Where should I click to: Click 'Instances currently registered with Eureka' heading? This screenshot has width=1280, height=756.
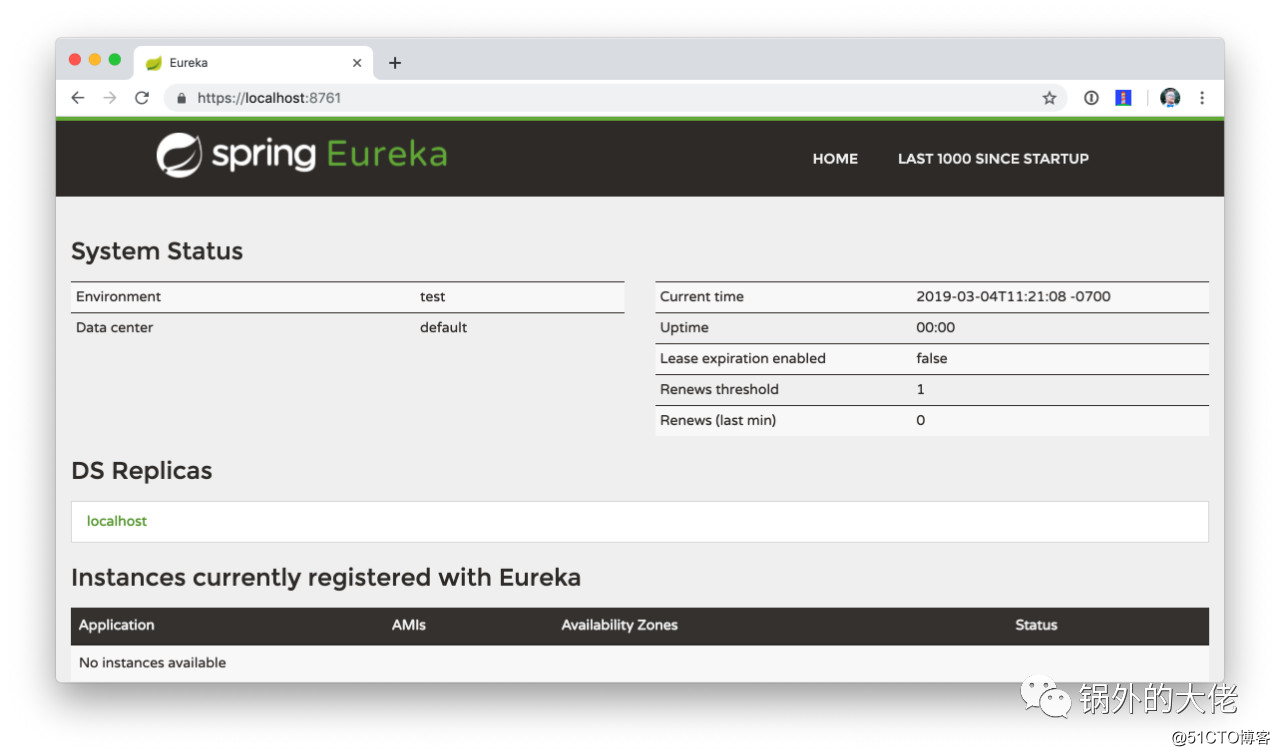[326, 578]
